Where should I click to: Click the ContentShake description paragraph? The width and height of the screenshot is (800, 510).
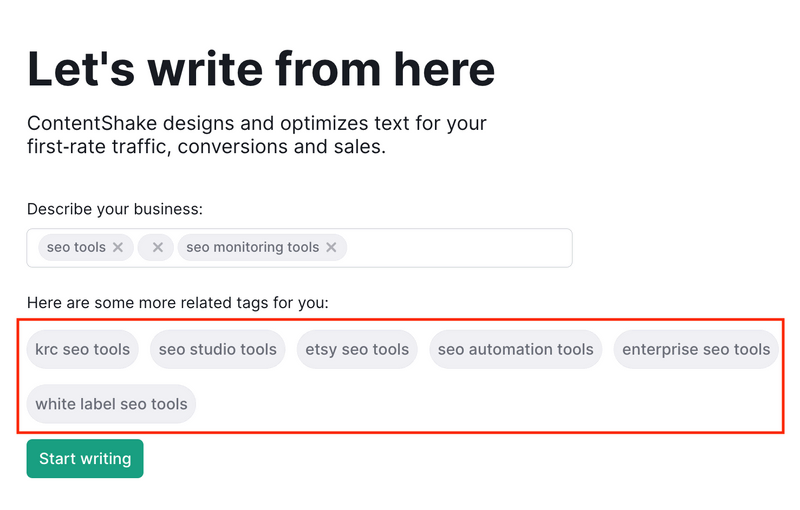(x=257, y=135)
